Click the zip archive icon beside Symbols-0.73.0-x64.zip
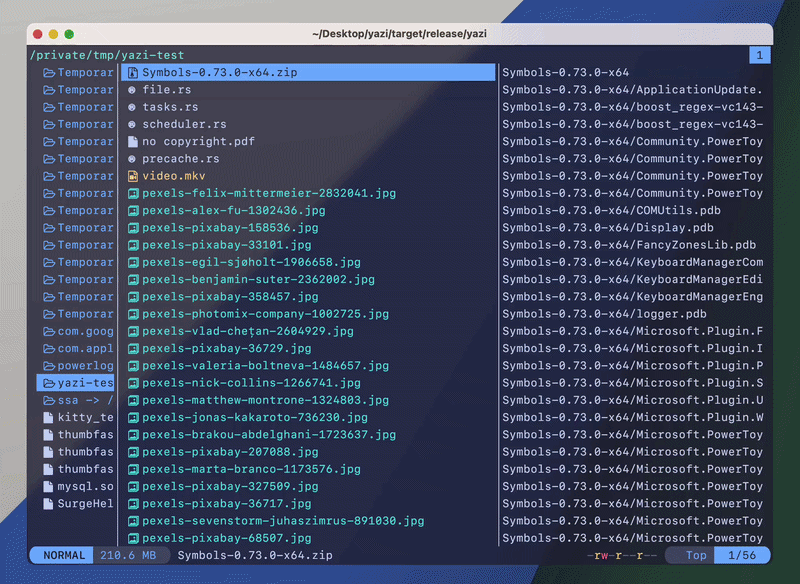This screenshot has width=800, height=584. point(133,72)
